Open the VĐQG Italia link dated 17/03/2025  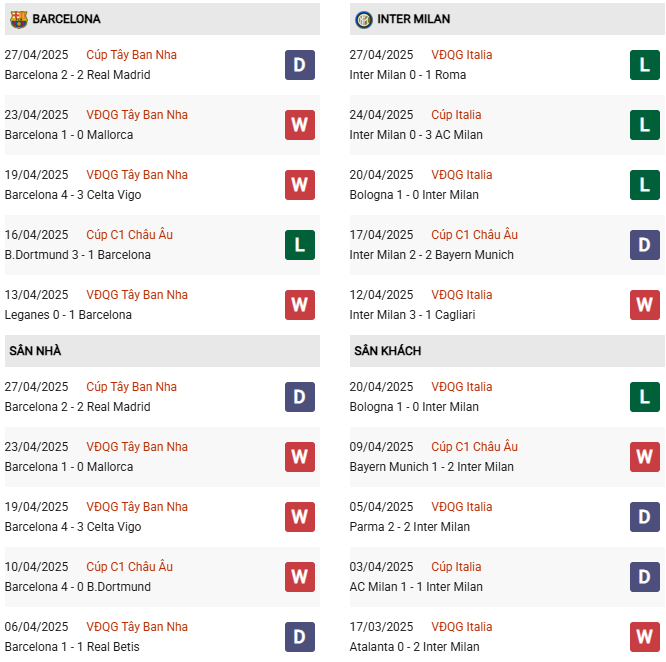tap(462, 627)
